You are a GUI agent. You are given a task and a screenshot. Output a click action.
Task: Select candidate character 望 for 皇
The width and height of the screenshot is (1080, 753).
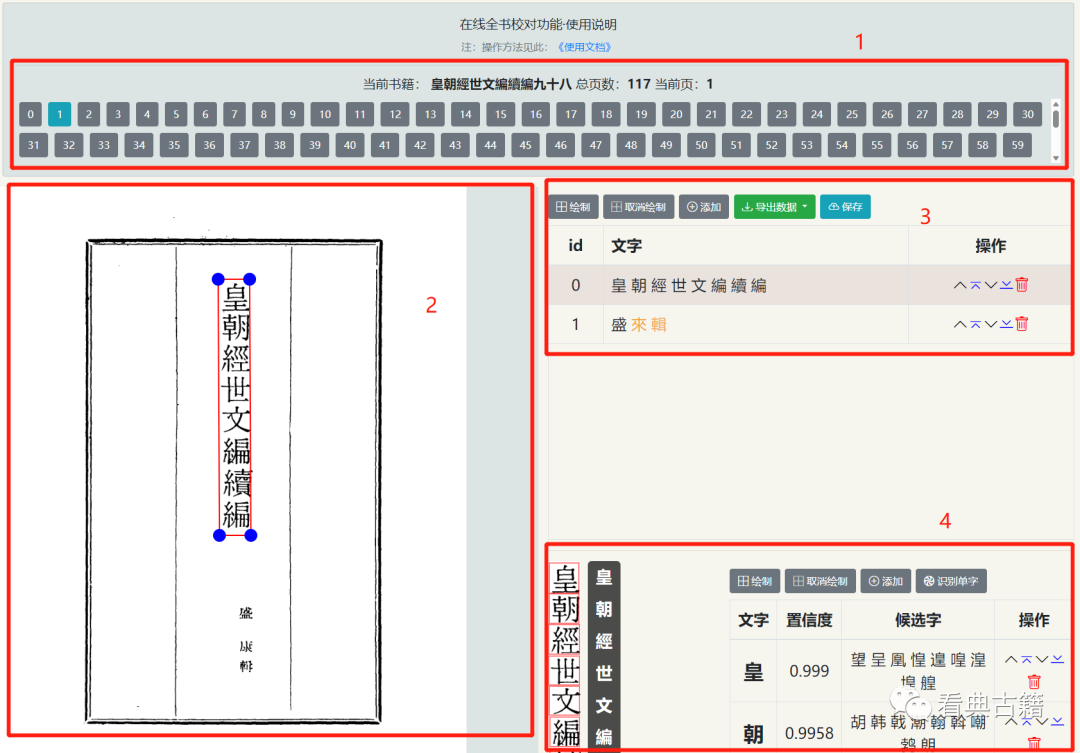[x=857, y=661]
